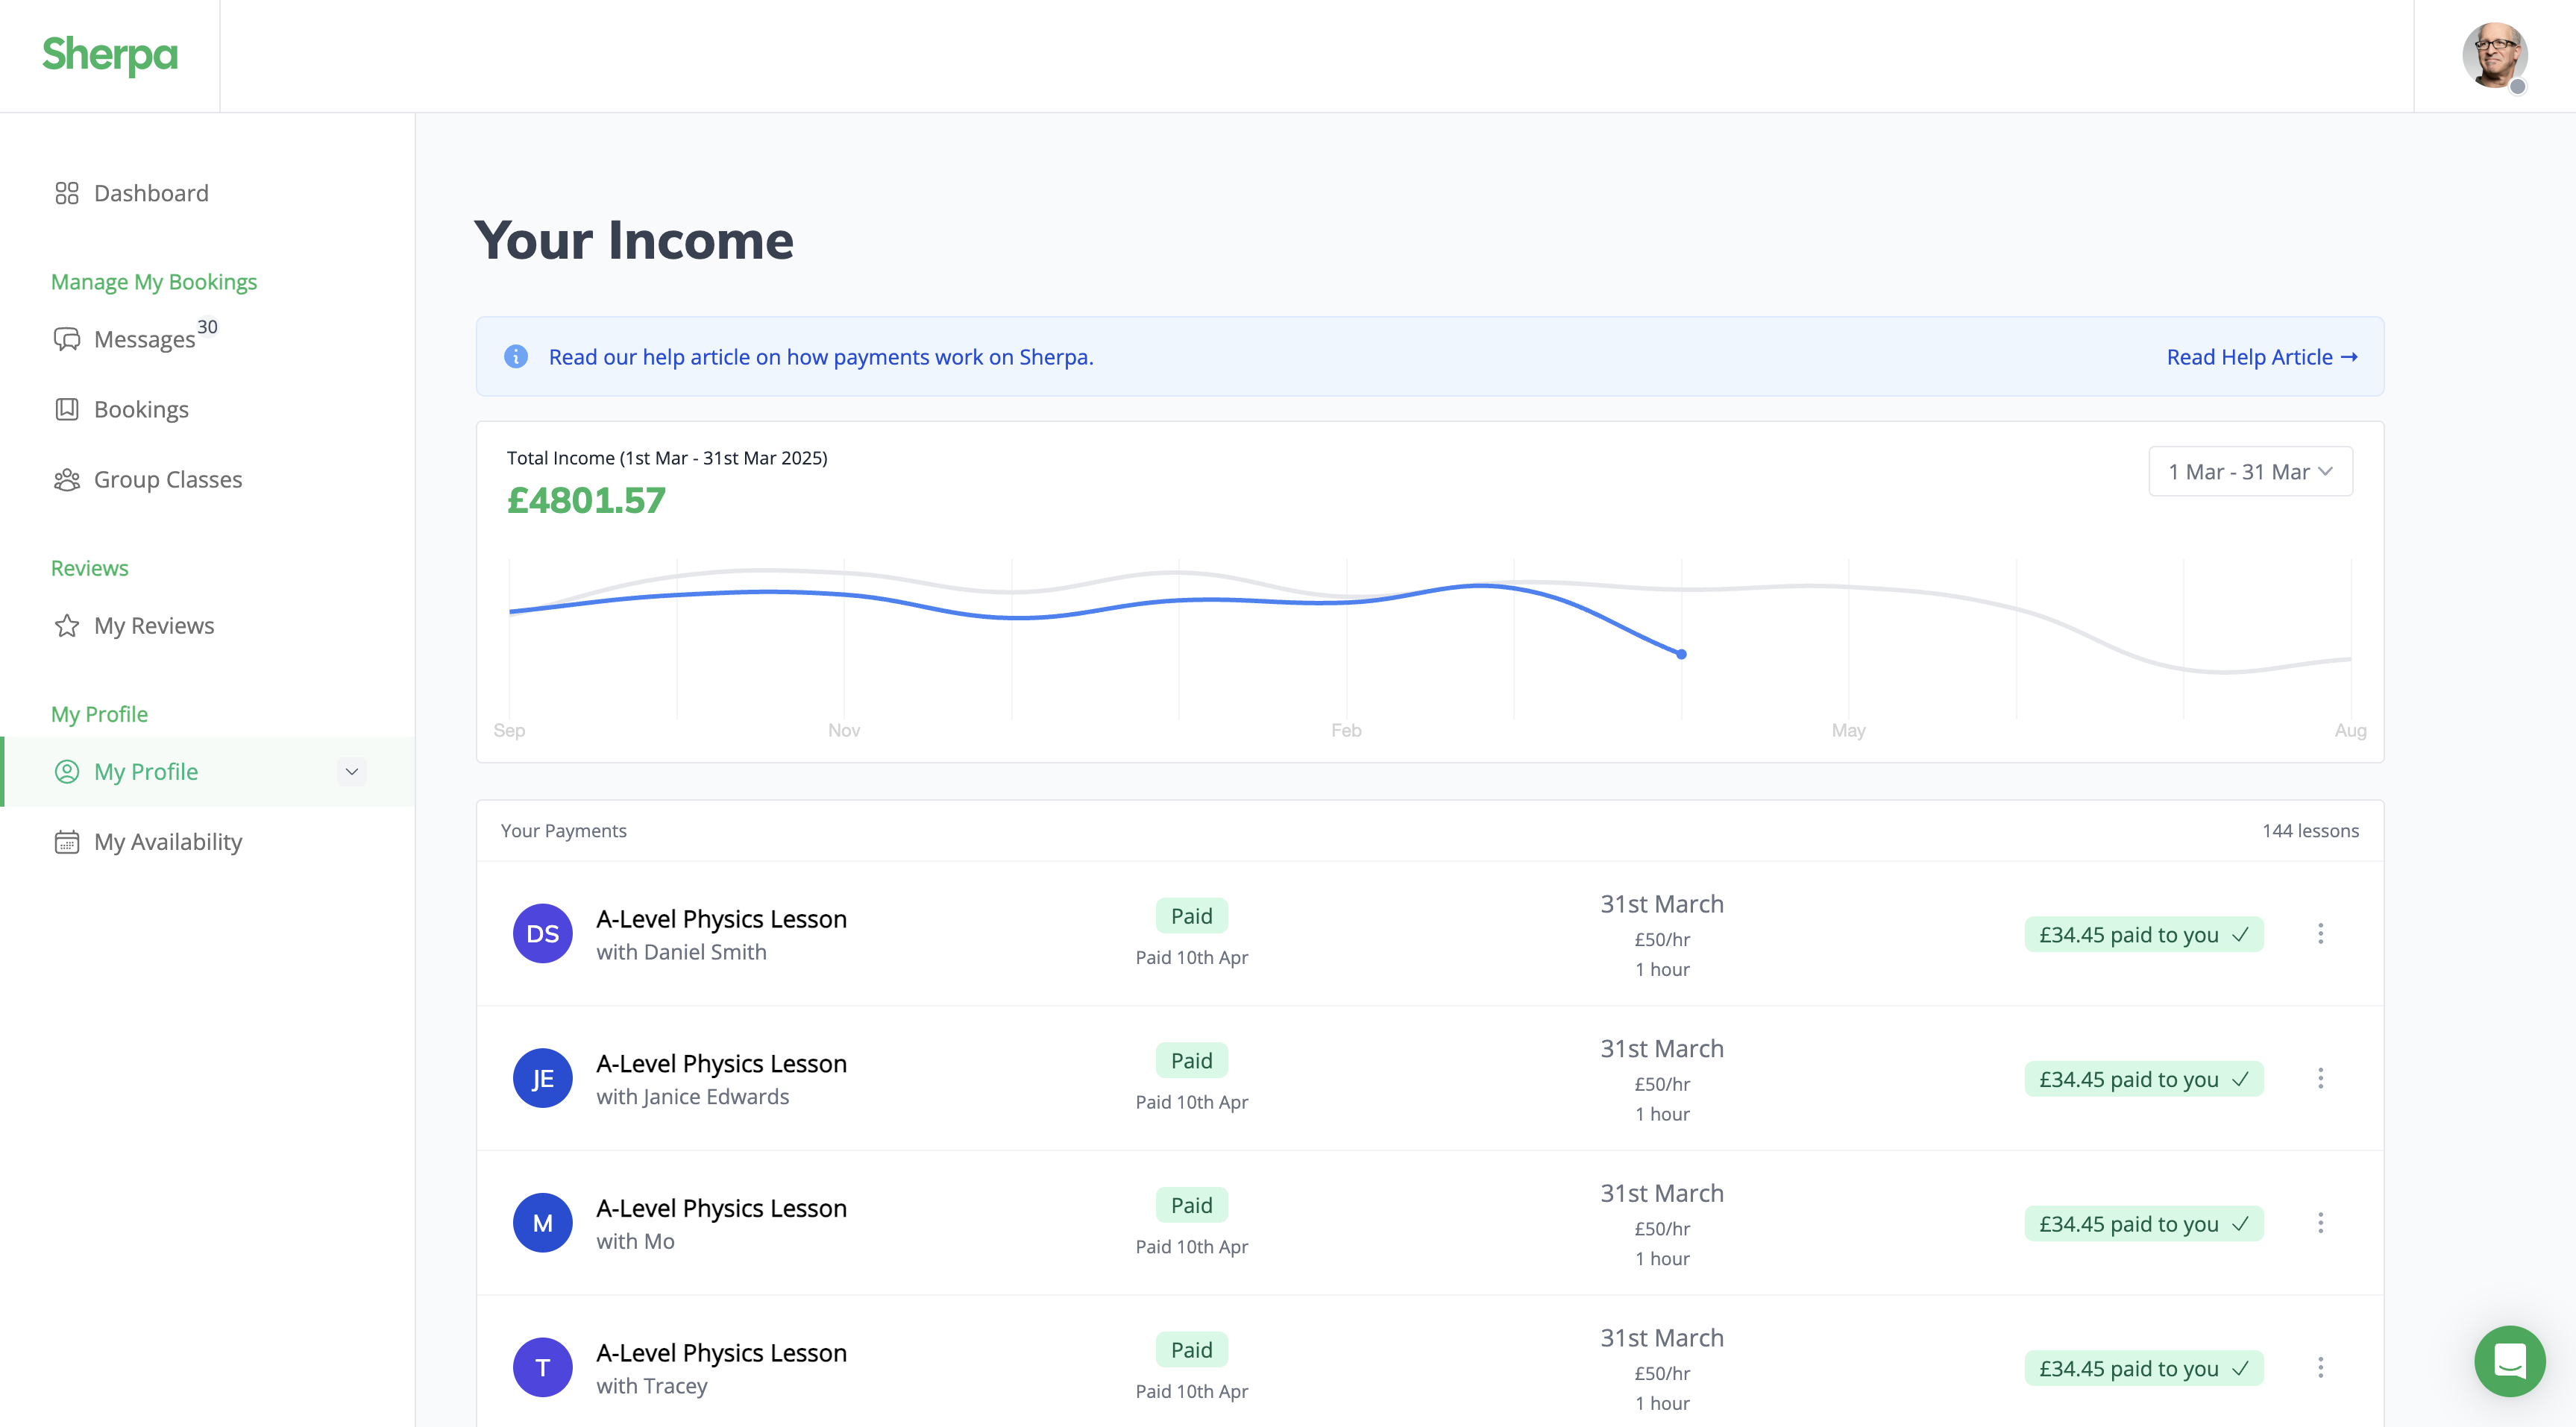Open options menu for Daniel Smith payment

click(2320, 934)
